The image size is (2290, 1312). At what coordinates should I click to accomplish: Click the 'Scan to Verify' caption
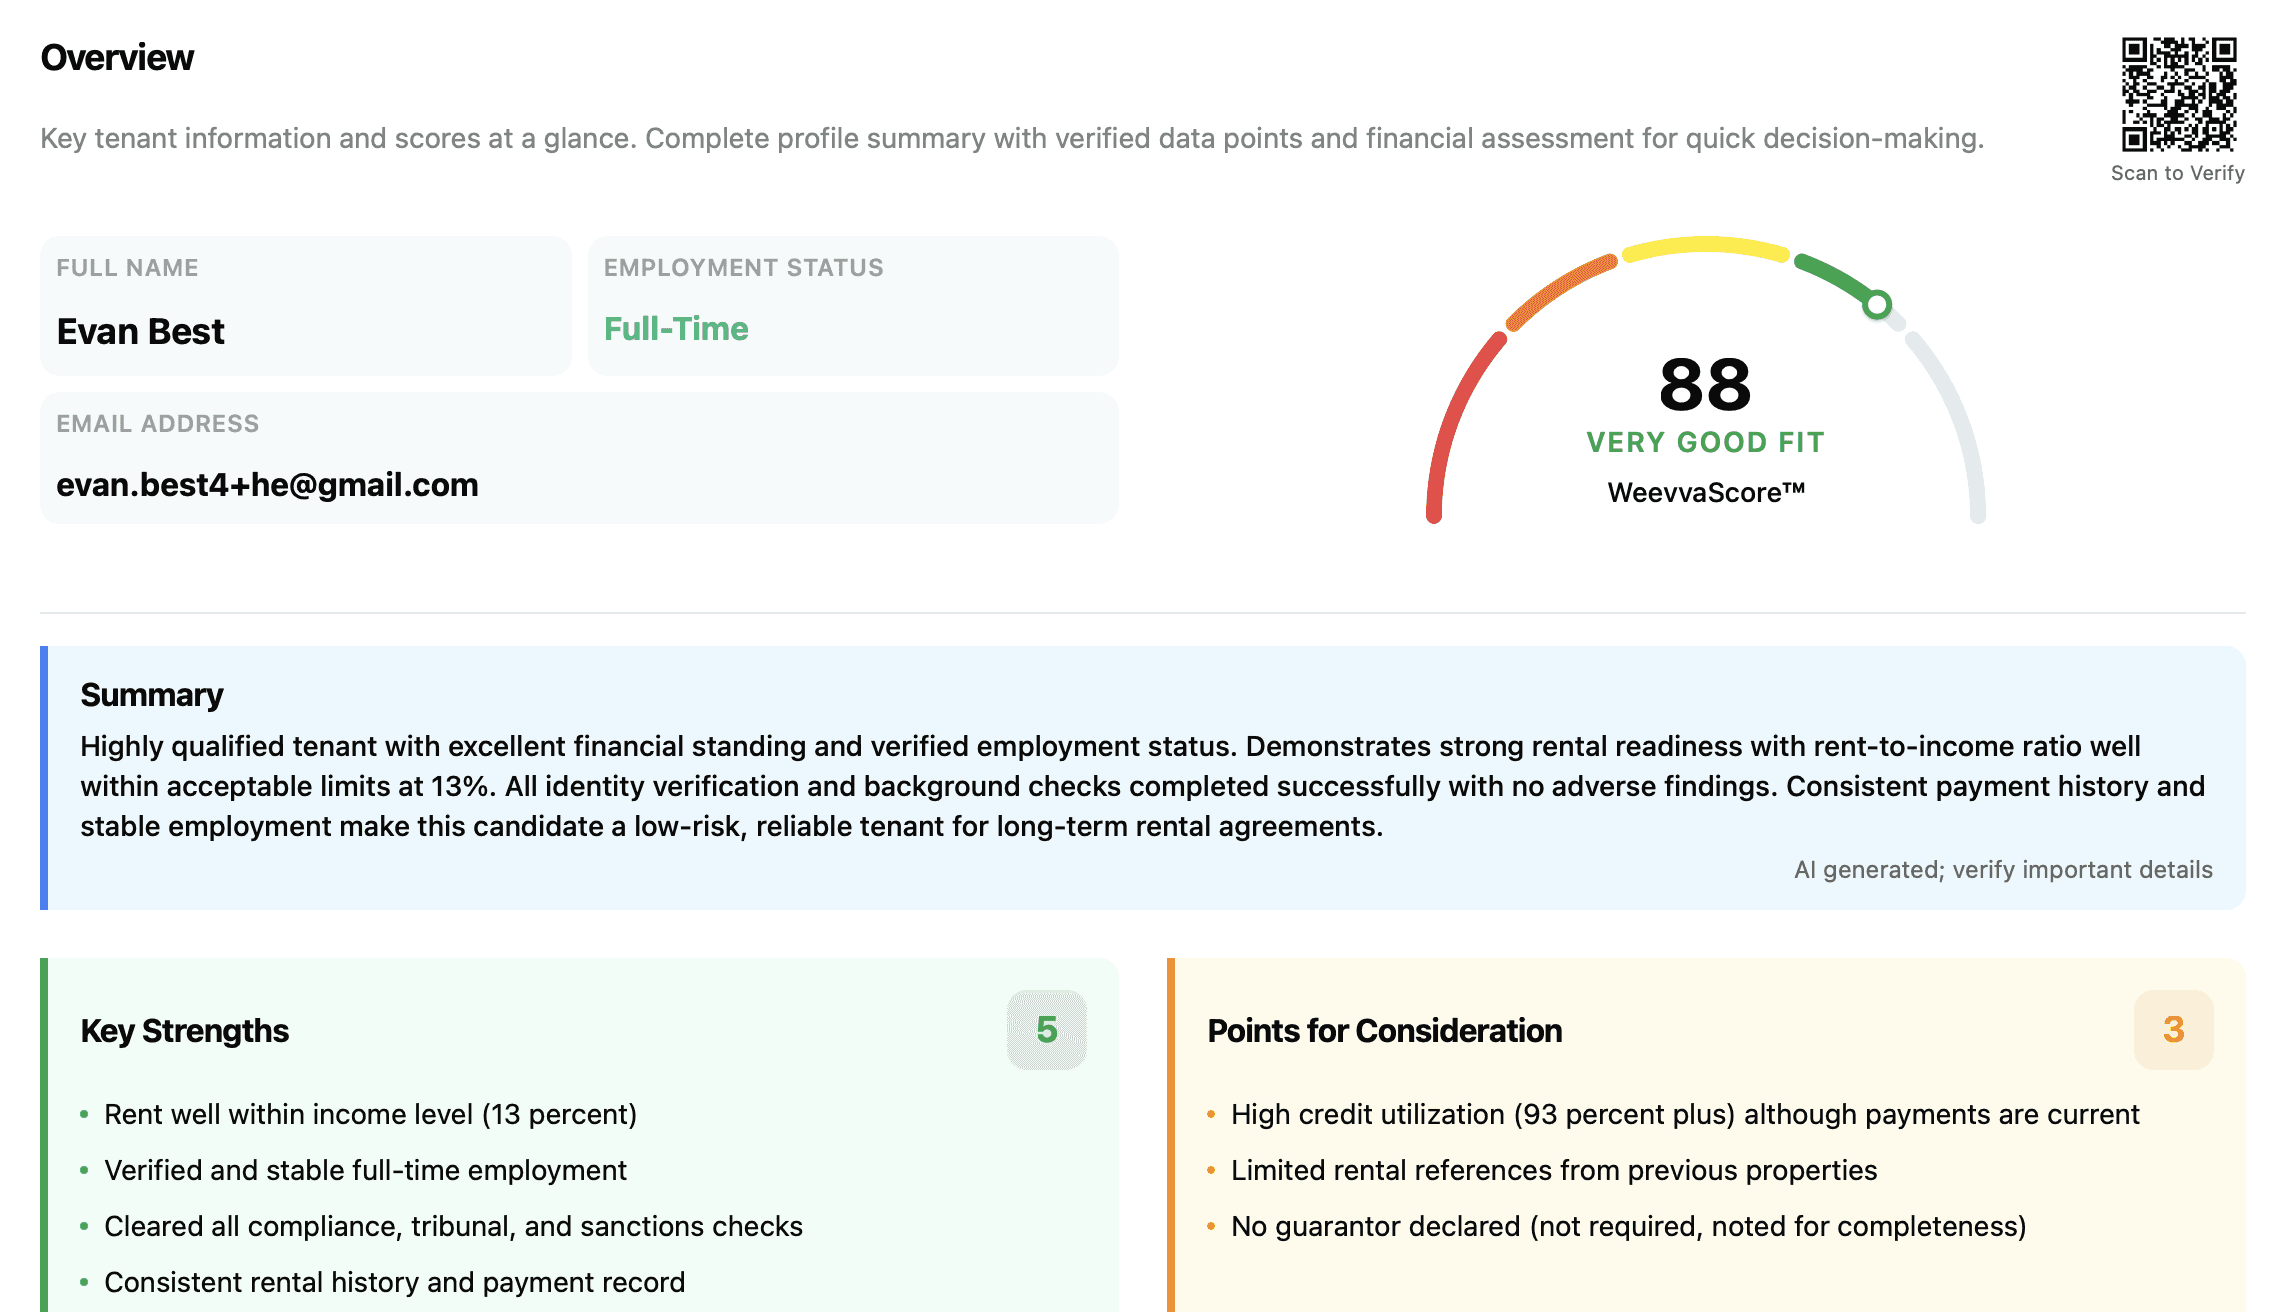tap(2178, 173)
